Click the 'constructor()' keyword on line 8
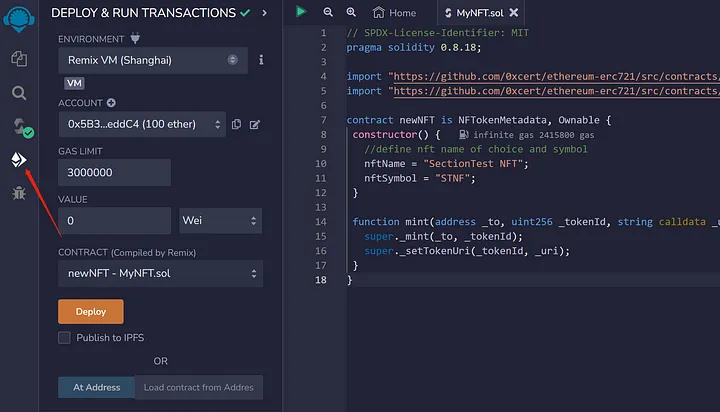This screenshot has height=412, width=720. point(390,135)
